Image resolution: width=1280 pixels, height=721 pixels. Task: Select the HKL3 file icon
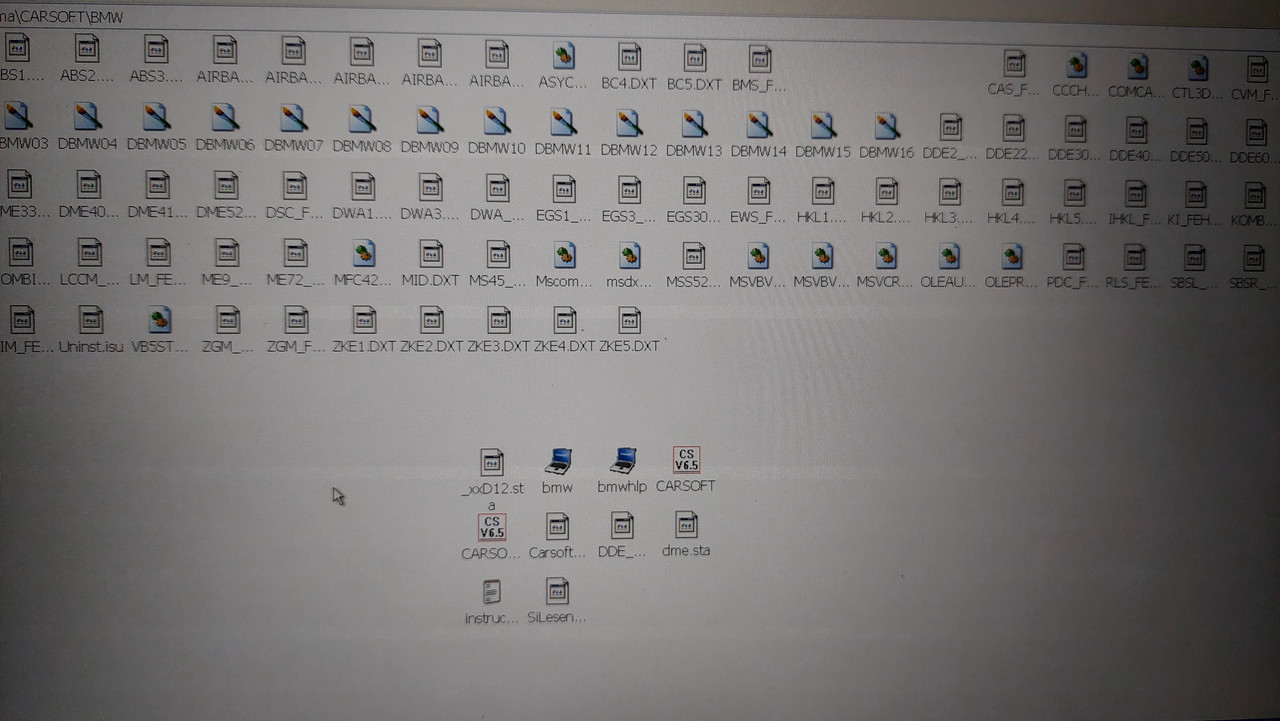pos(950,192)
